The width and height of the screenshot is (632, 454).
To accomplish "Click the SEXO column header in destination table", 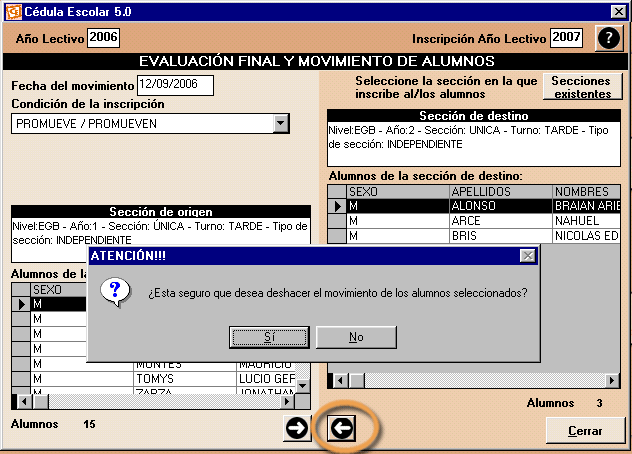I will [398, 192].
